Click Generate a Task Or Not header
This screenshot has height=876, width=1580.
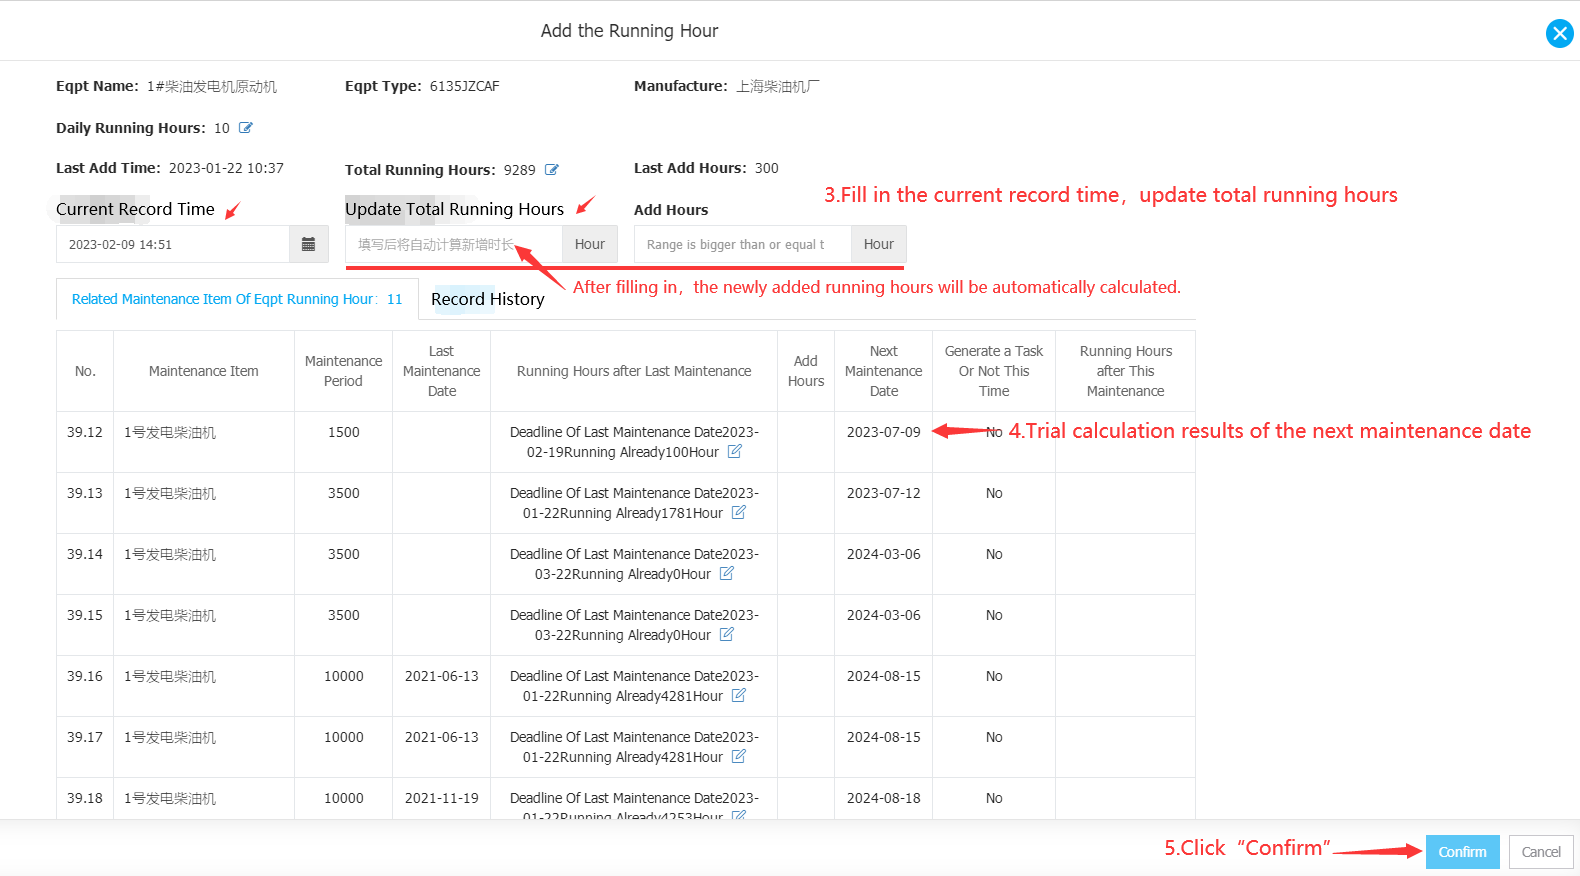pos(994,371)
